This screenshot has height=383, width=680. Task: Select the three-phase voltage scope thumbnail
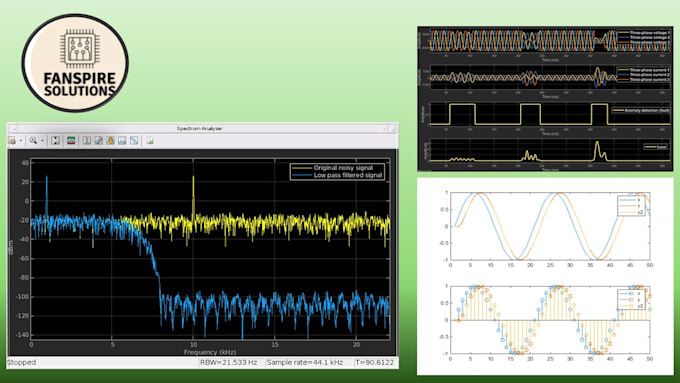(x=545, y=44)
